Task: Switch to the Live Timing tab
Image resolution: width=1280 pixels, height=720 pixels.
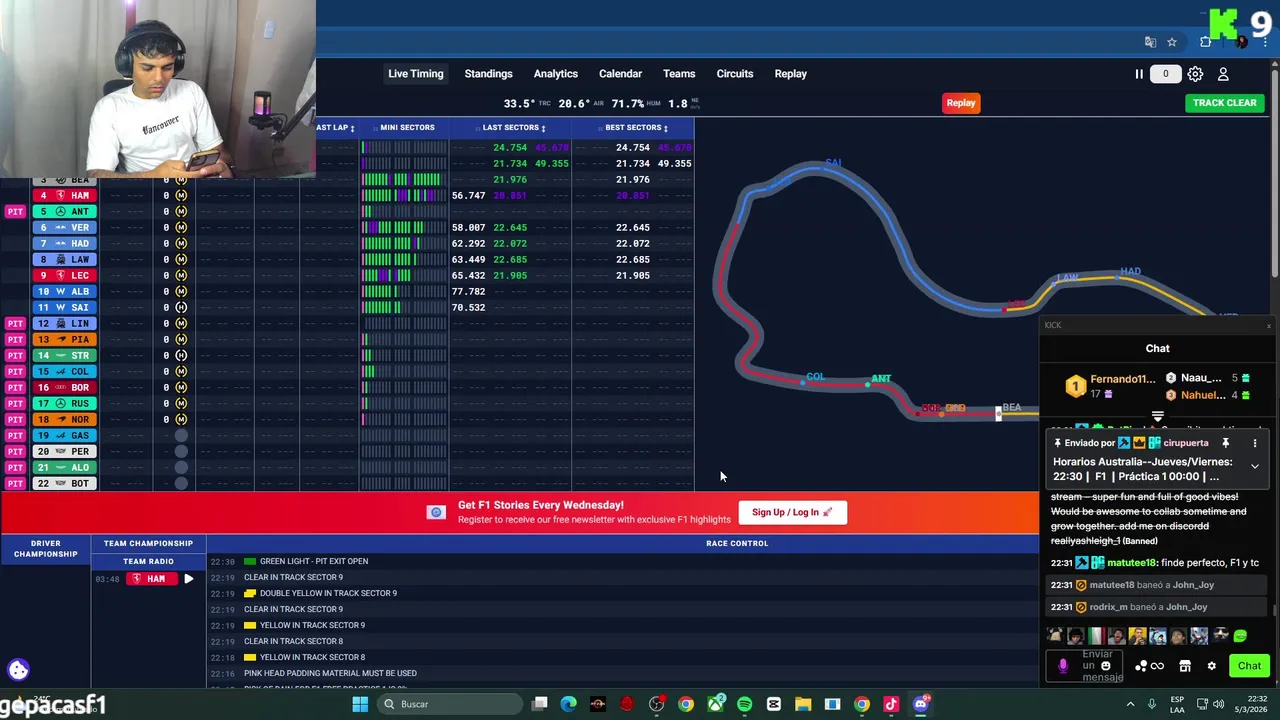Action: [x=415, y=74]
